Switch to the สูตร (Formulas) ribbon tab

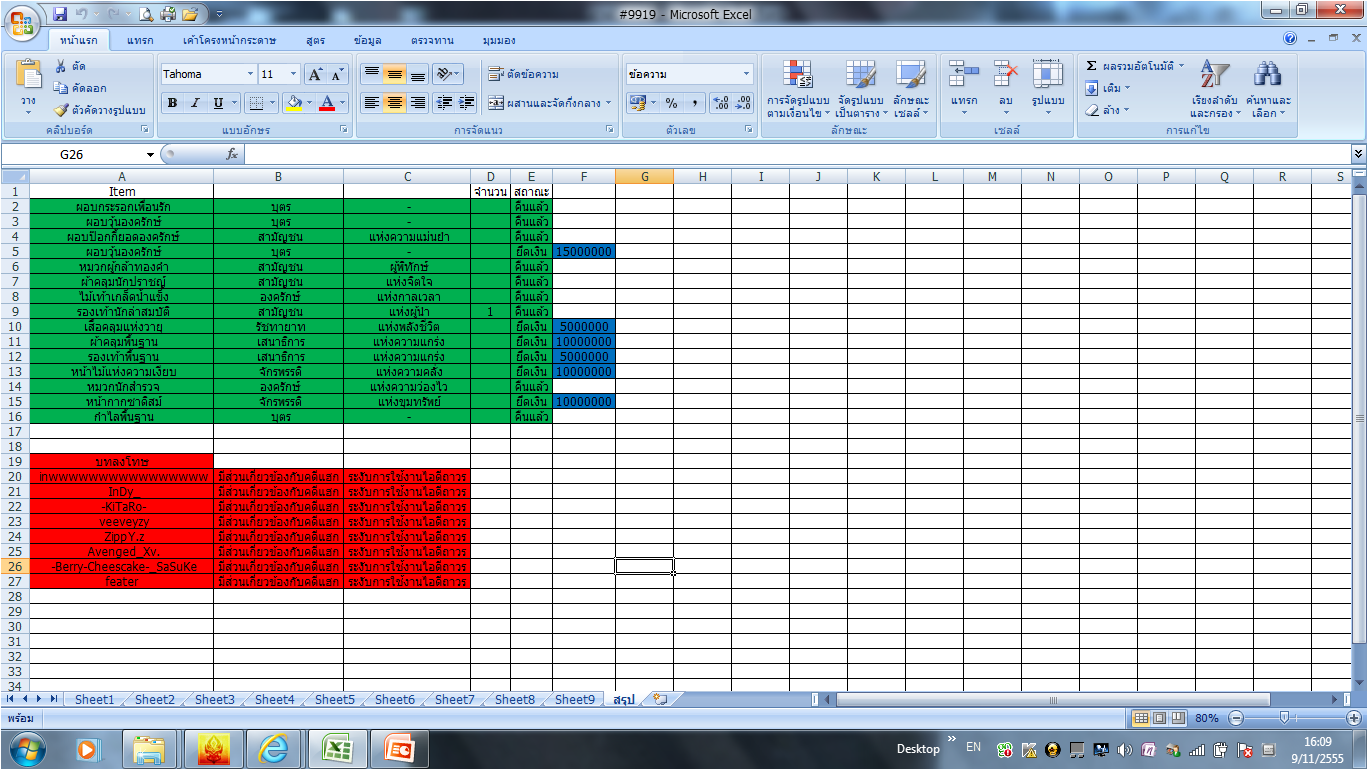(316, 40)
